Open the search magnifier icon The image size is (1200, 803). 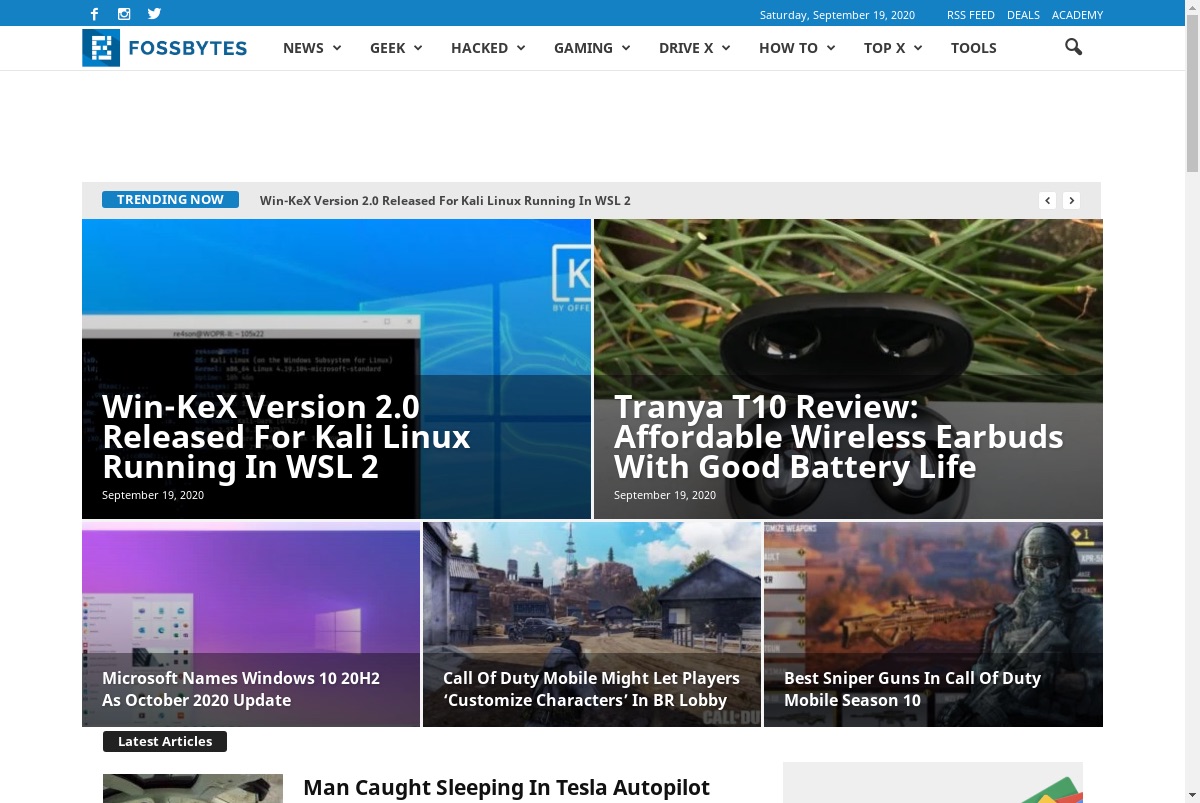pos(1073,47)
